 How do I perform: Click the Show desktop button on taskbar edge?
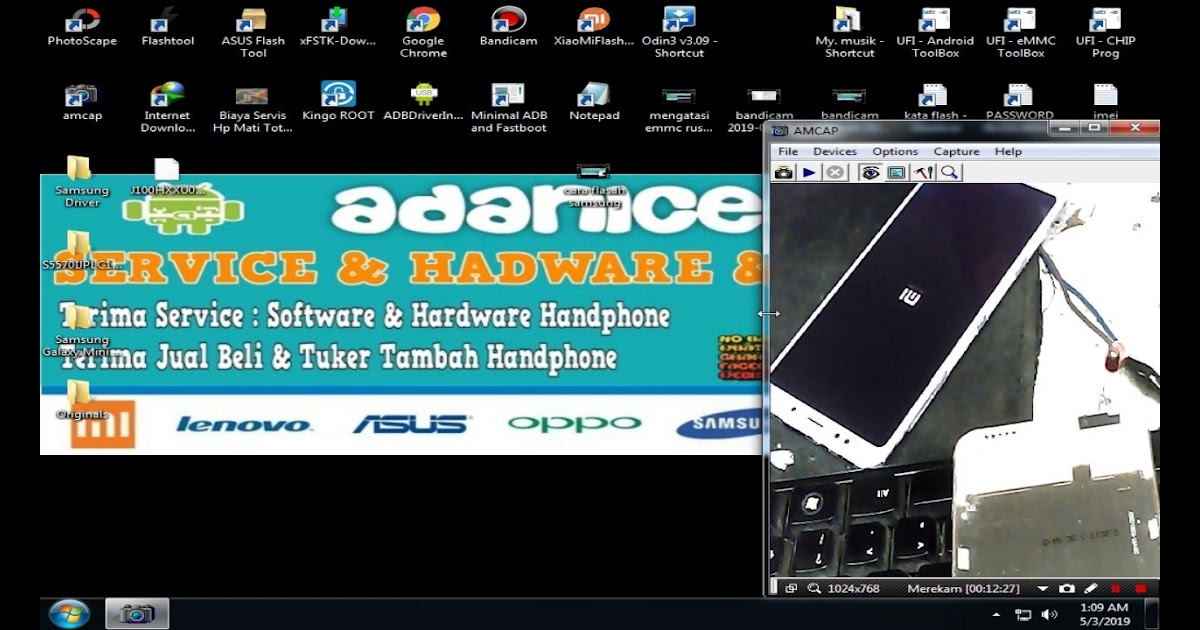1153,613
